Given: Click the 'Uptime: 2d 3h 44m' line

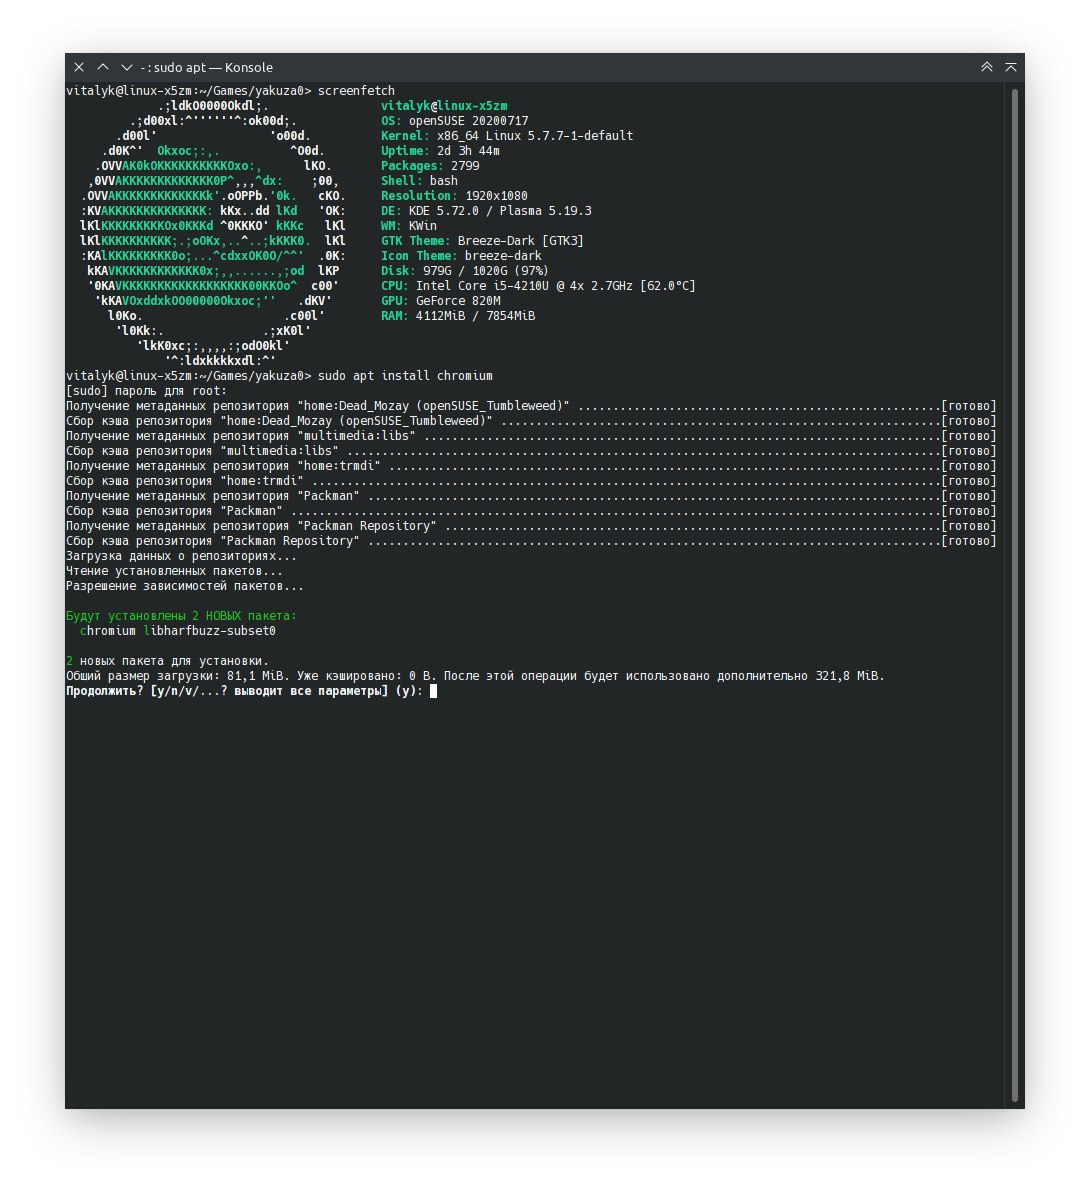Looking at the screenshot, I should coord(440,151).
